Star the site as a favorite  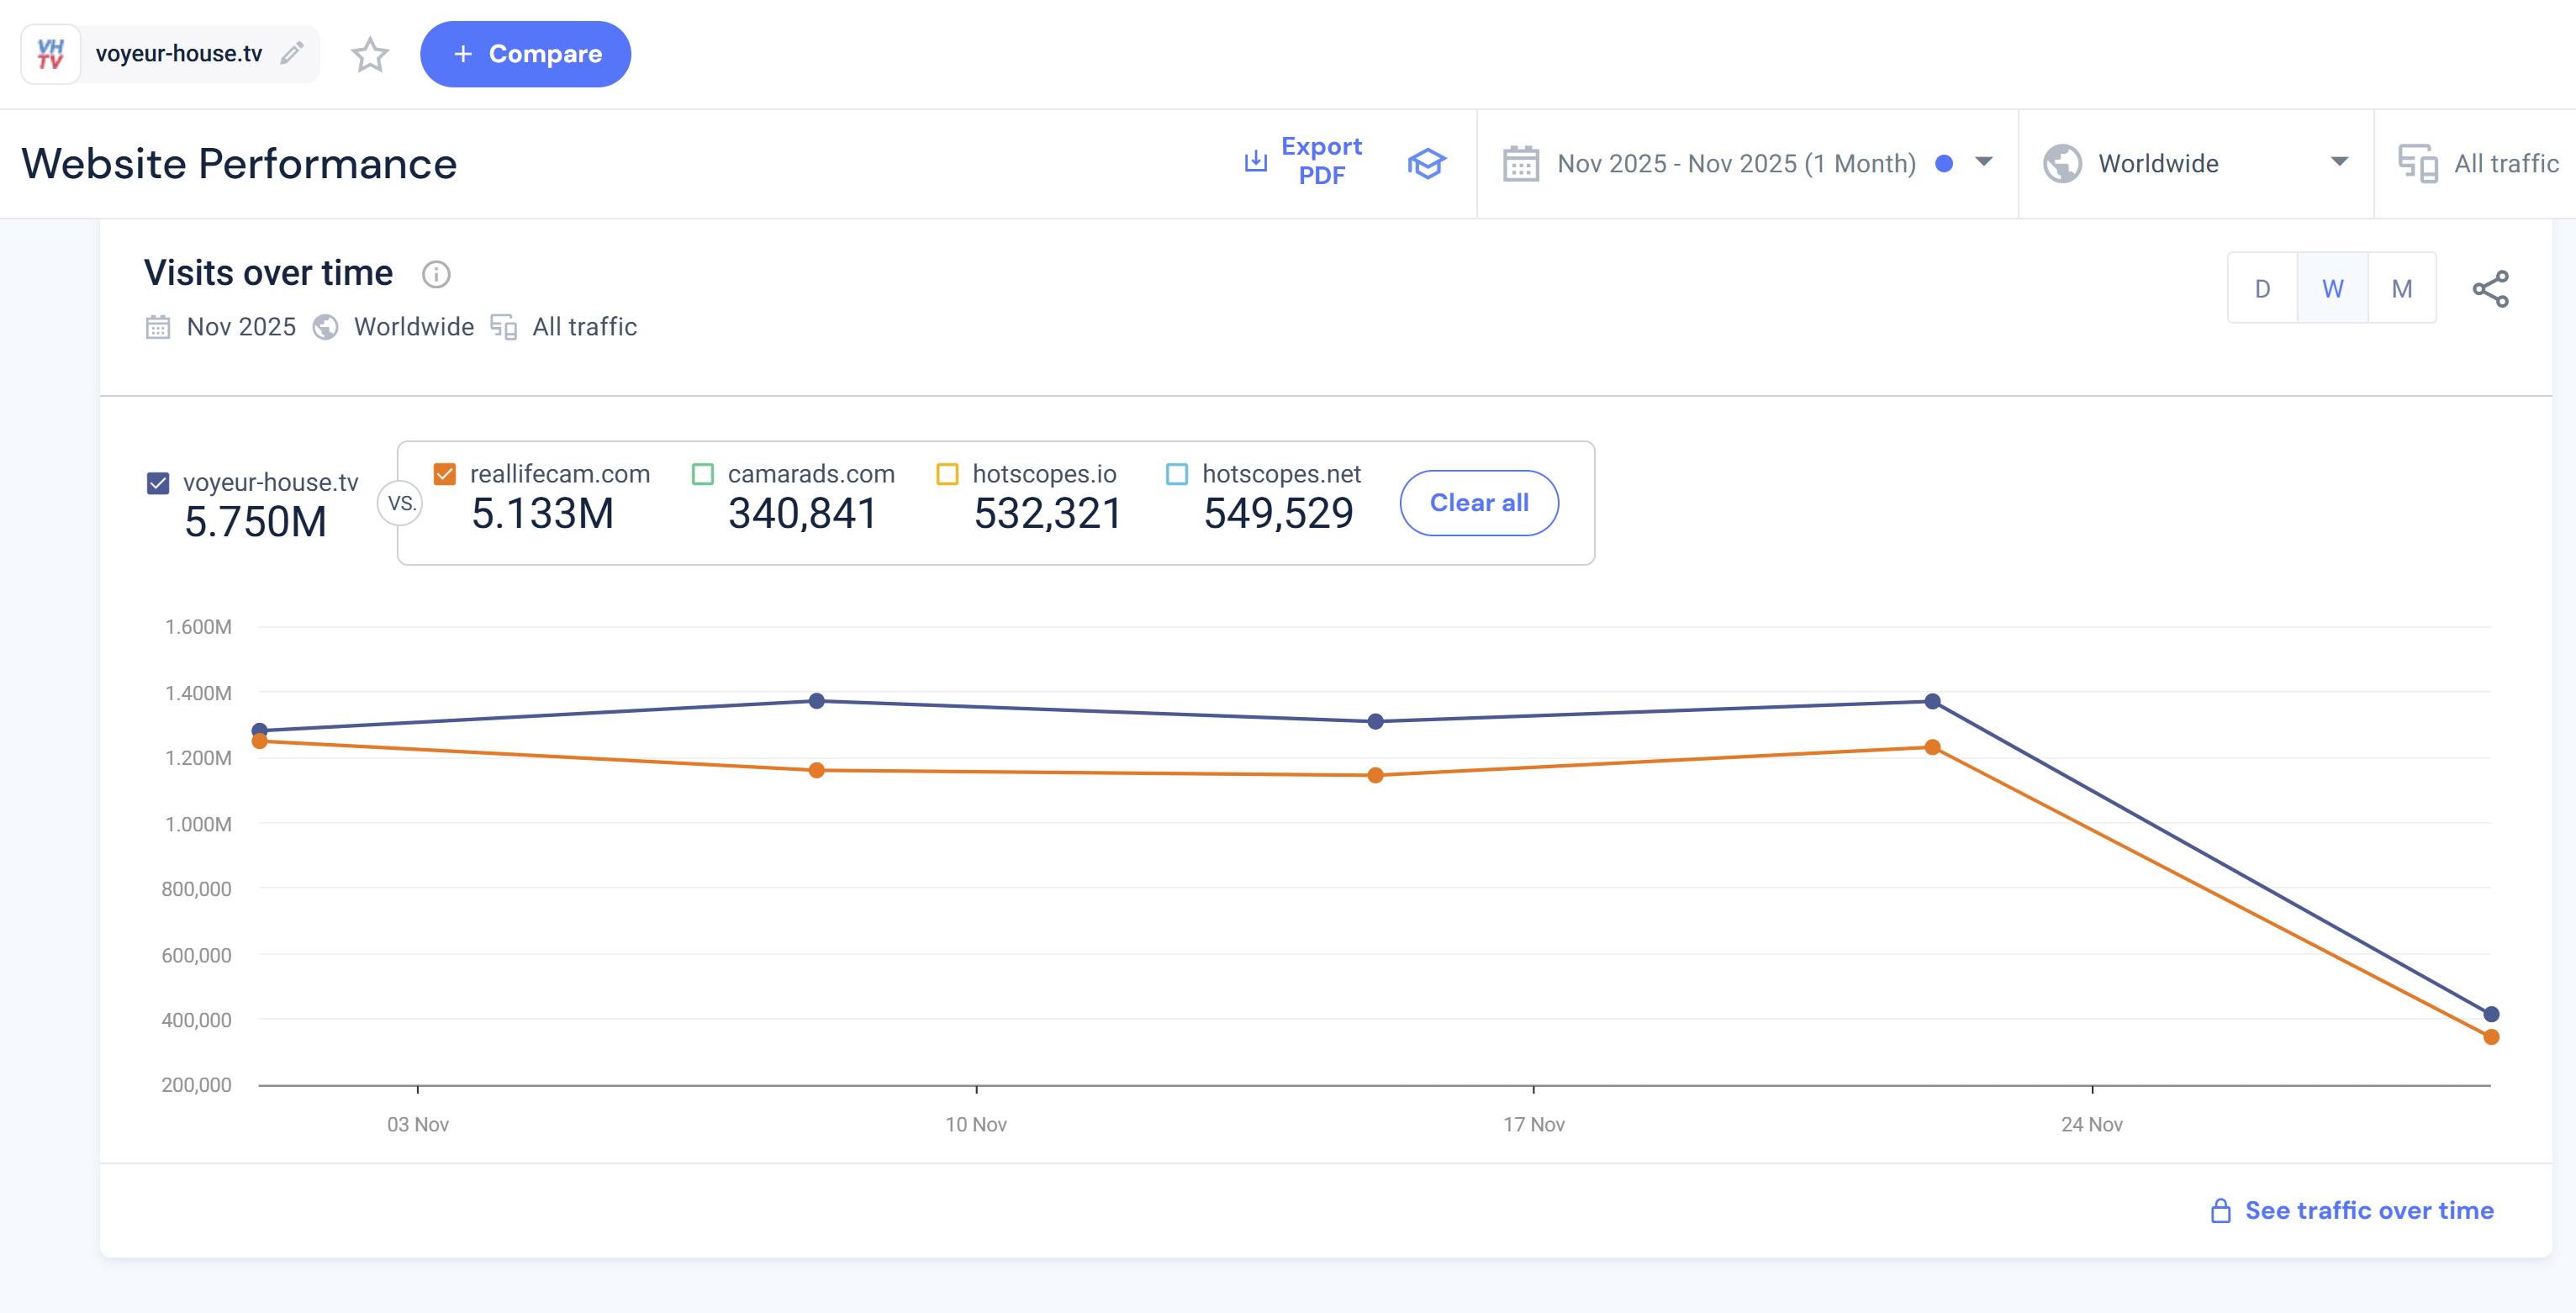369,54
